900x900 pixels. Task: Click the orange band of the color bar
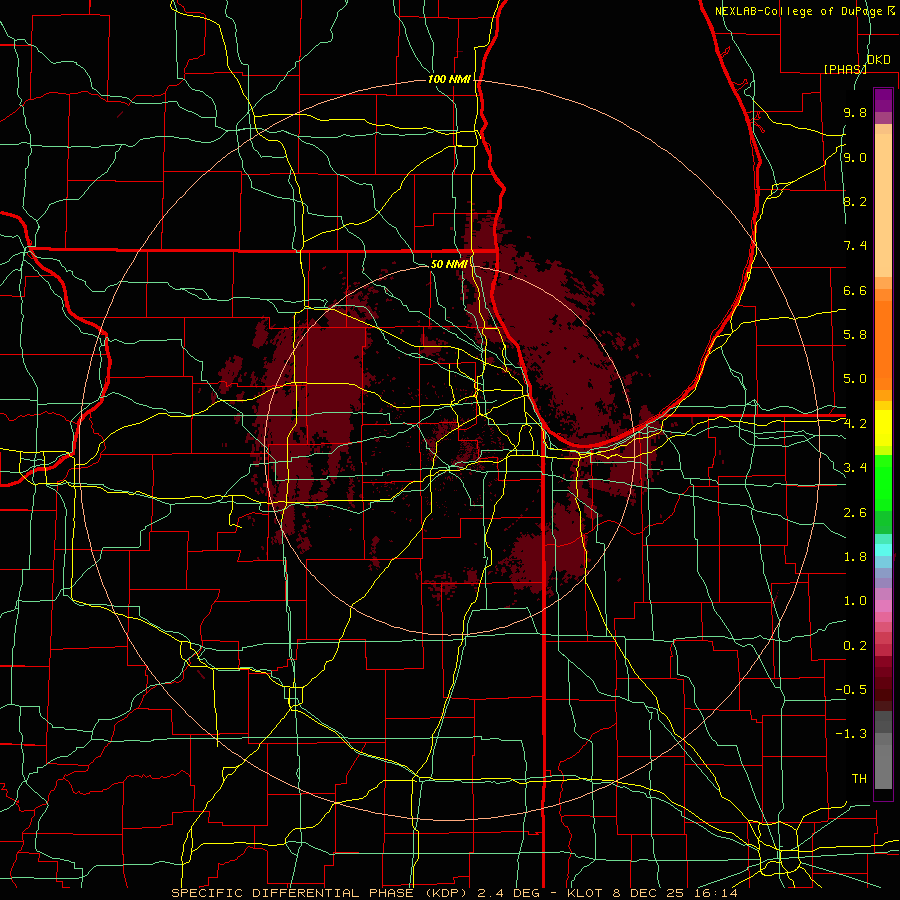(883, 345)
